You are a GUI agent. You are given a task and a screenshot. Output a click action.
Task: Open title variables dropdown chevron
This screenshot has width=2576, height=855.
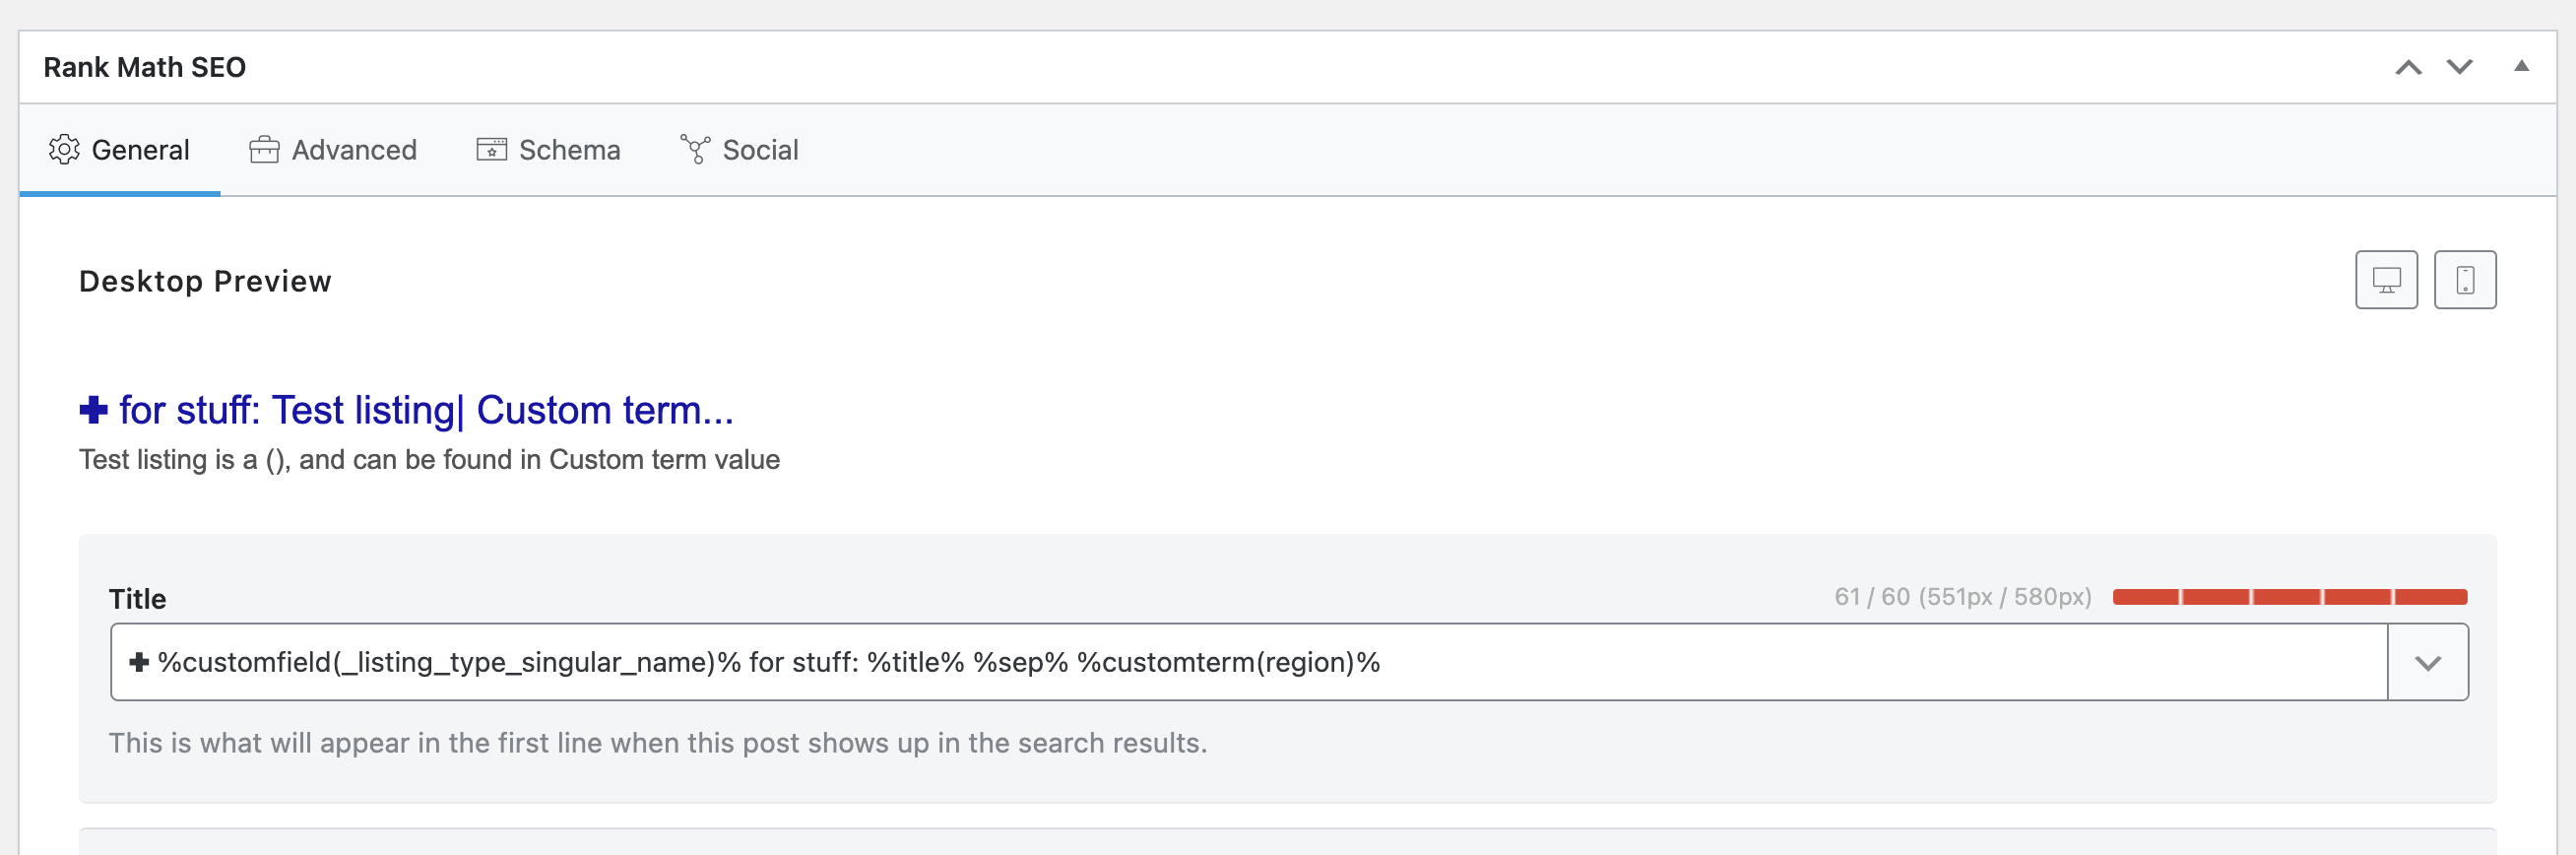click(2428, 662)
